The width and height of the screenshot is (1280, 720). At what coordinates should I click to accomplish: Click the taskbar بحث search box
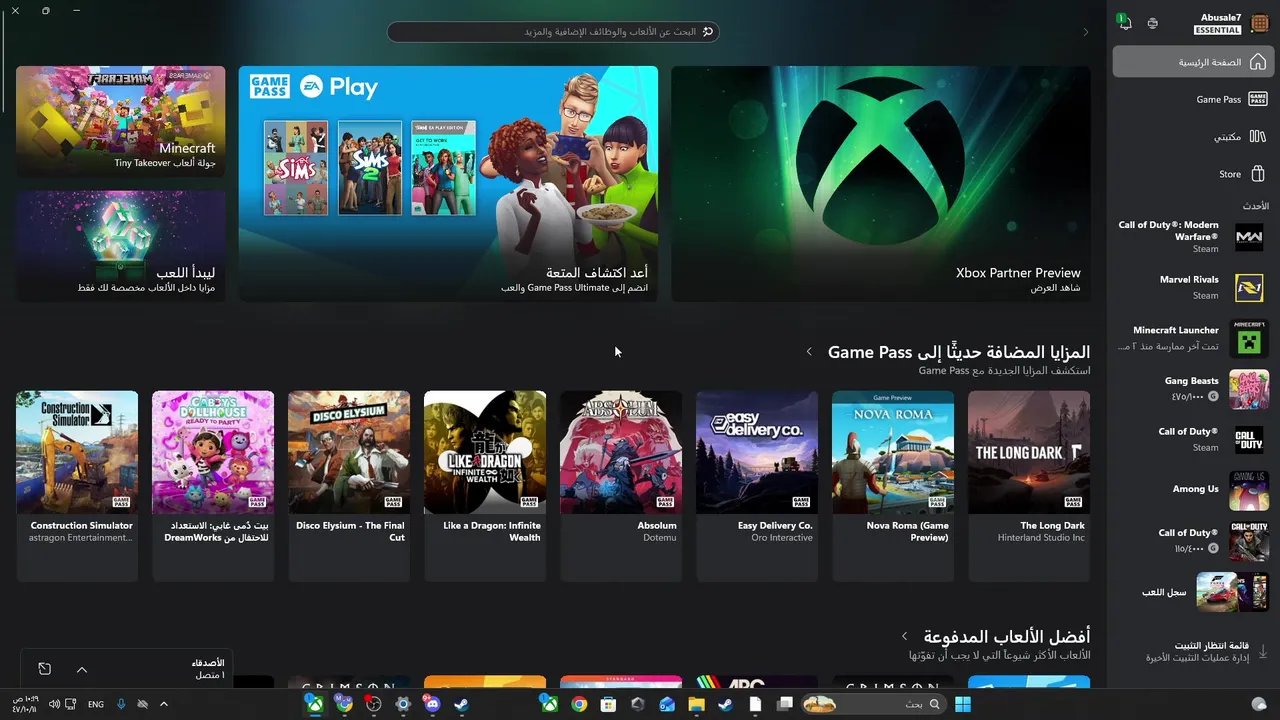coord(875,705)
